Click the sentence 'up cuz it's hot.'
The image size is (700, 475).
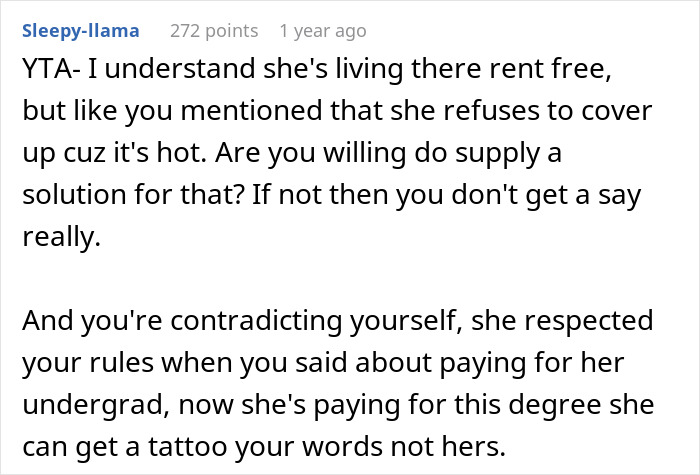pyautogui.click(x=115, y=153)
